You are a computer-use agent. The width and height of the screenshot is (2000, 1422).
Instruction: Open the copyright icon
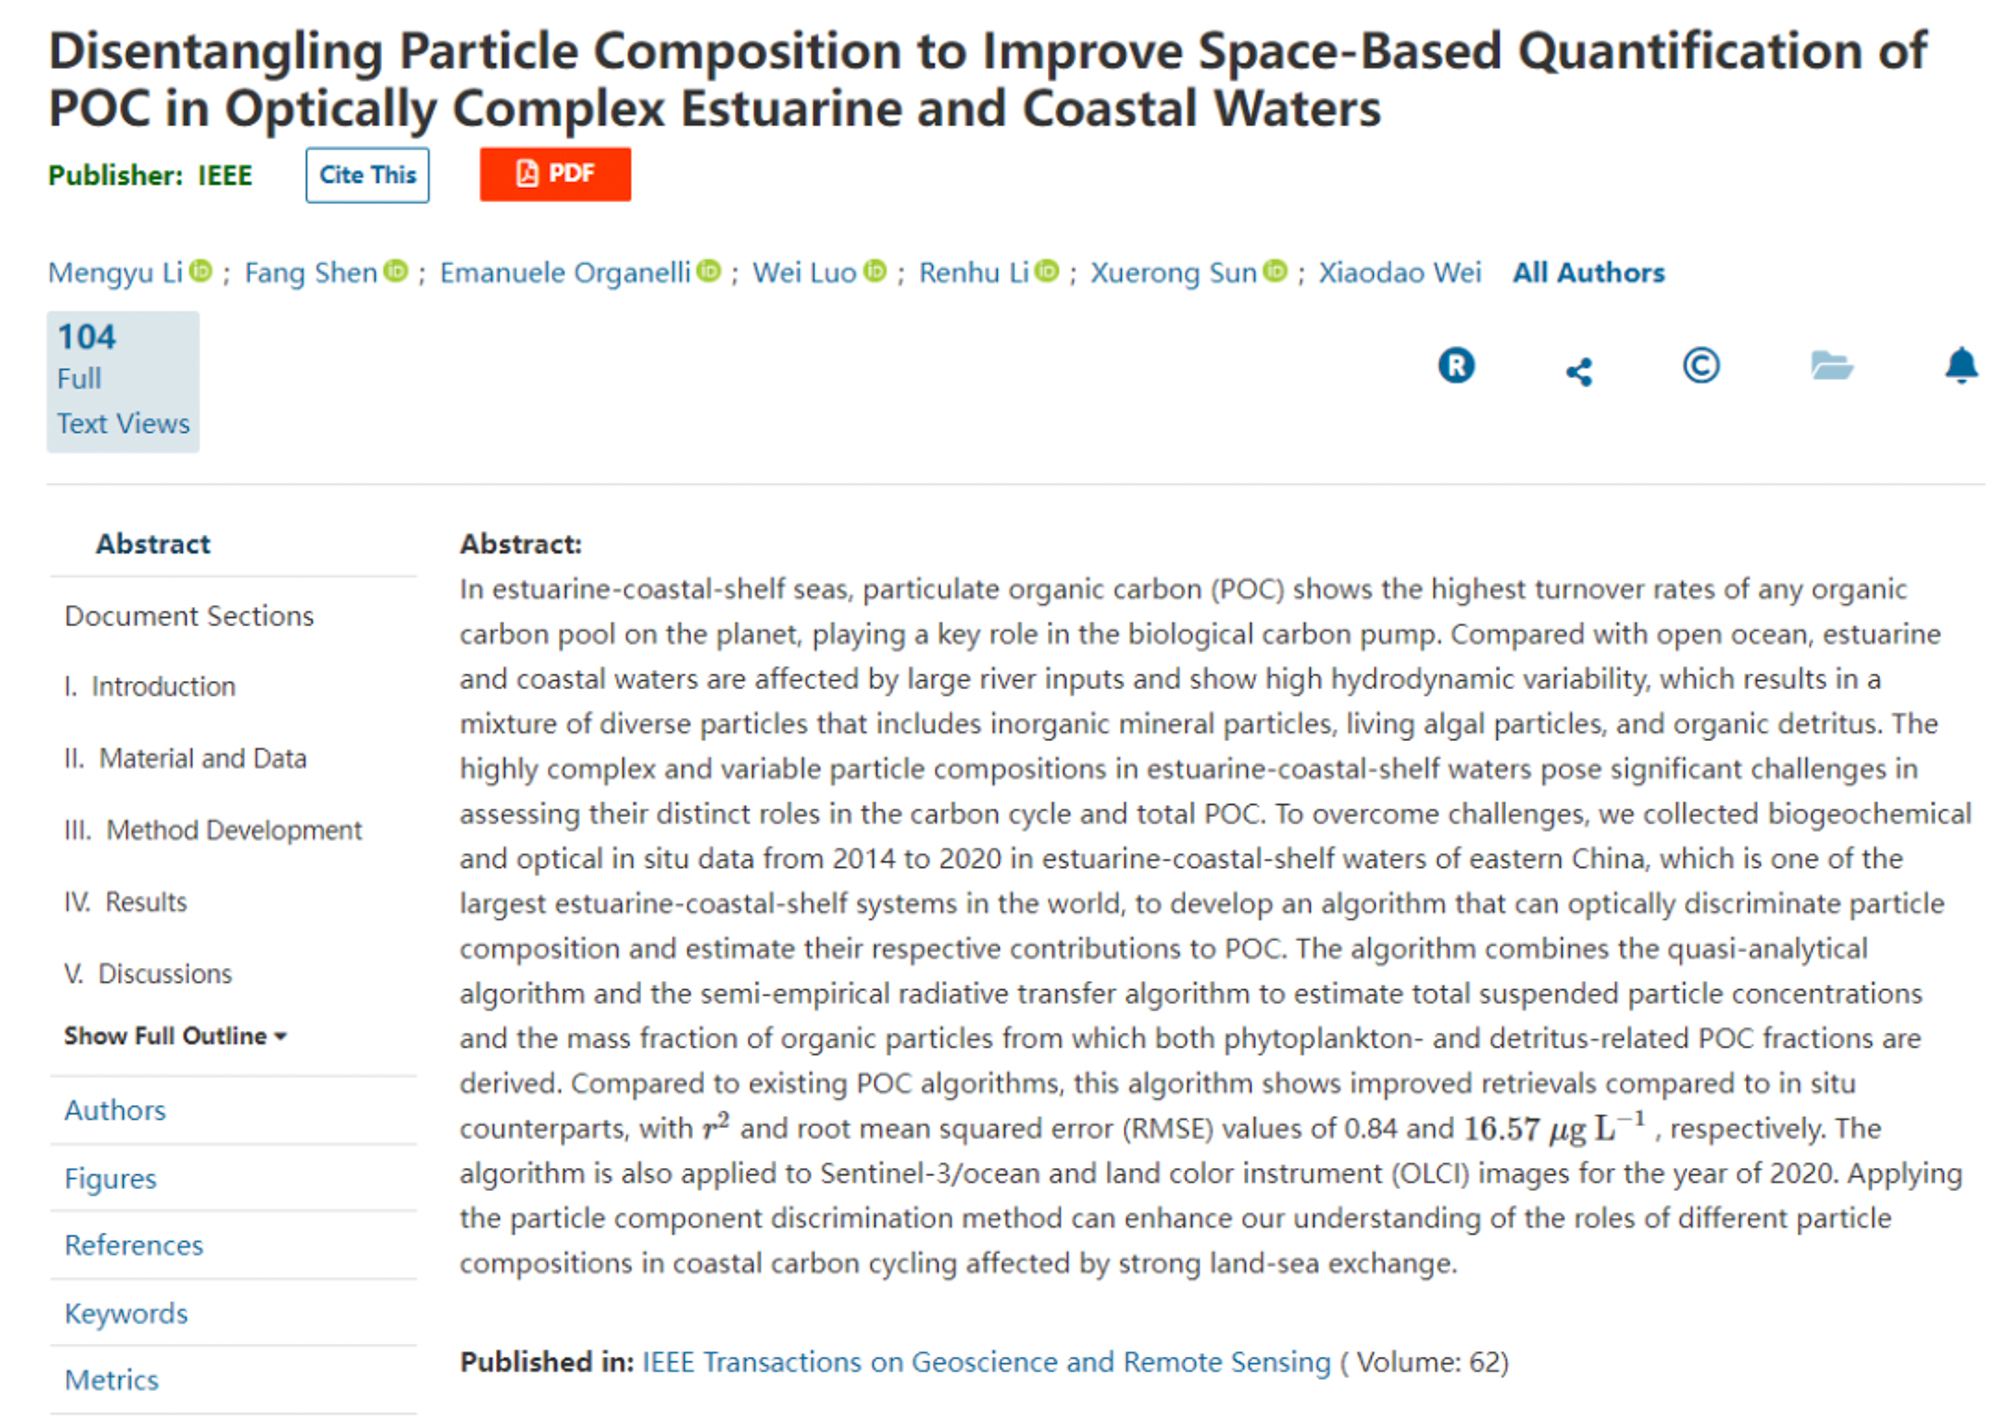[1700, 366]
